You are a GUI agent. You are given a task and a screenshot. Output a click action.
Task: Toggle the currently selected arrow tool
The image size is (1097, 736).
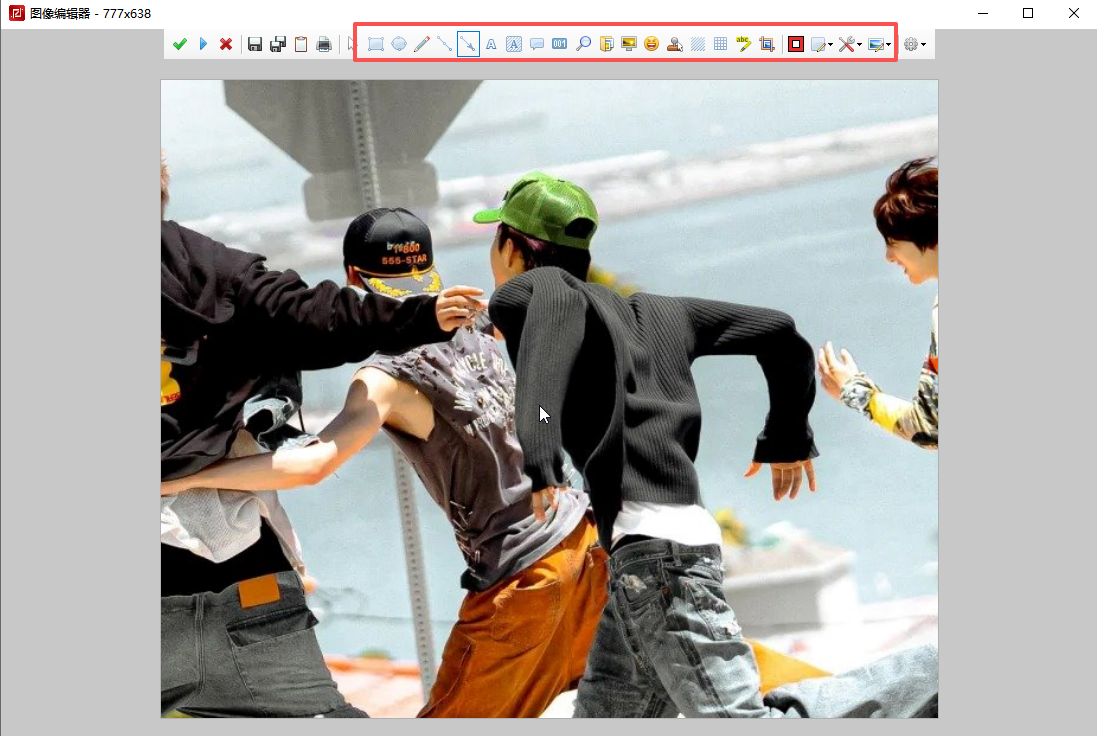(x=468, y=44)
